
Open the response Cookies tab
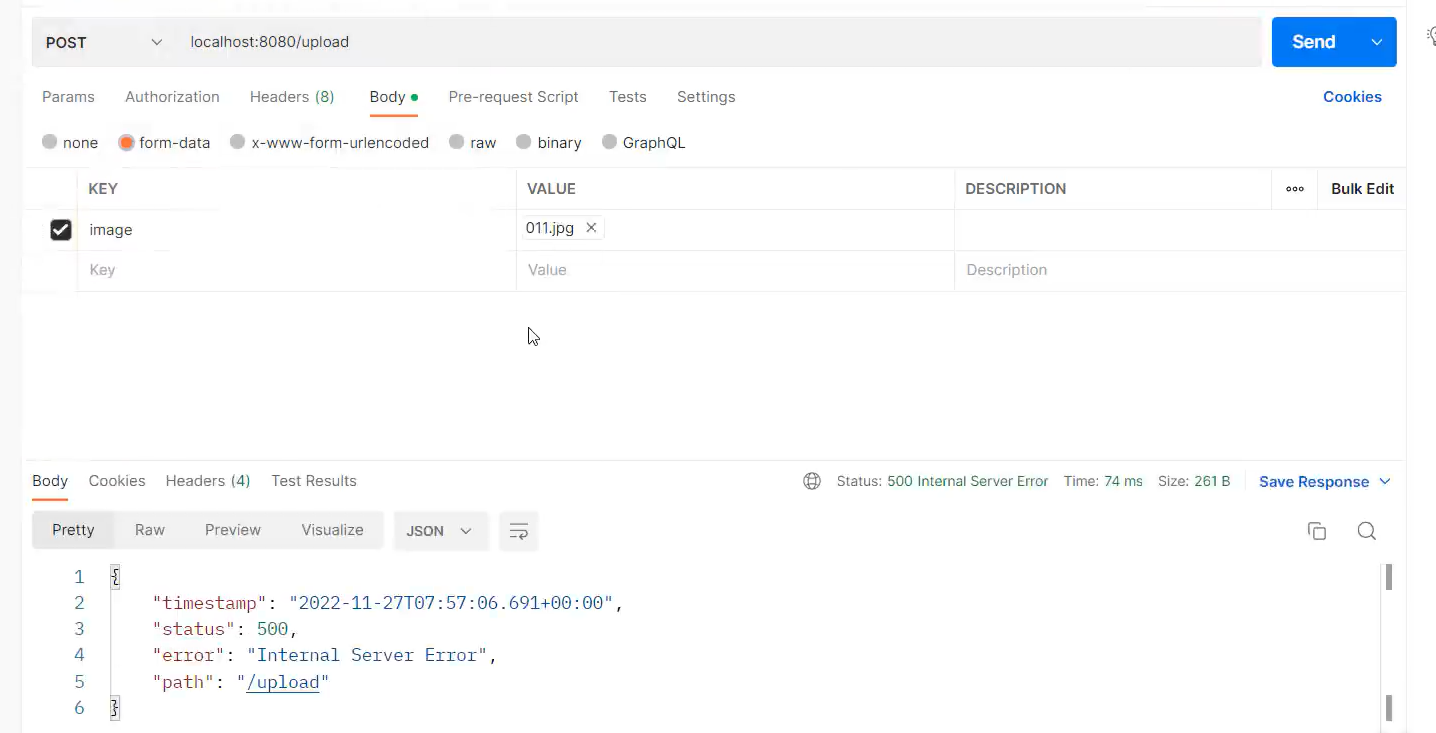tap(117, 481)
